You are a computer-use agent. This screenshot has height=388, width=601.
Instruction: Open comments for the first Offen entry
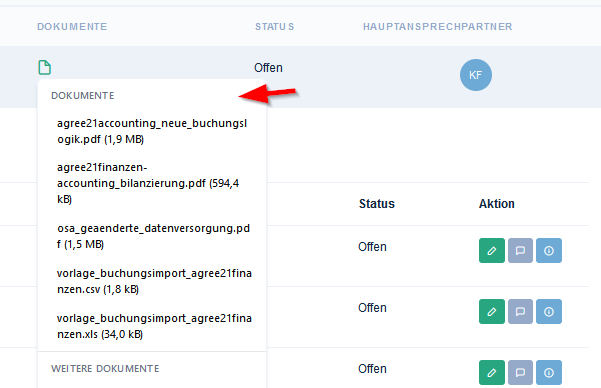pos(520,250)
